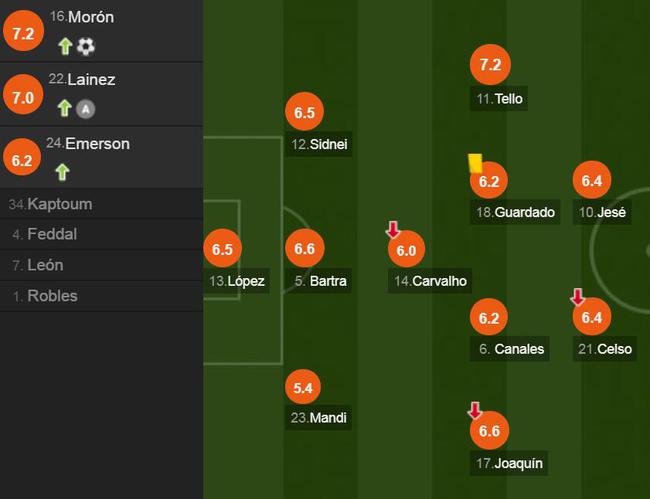
Task: Click the red sub-off arrow on Celso
Action: pyautogui.click(x=577, y=297)
